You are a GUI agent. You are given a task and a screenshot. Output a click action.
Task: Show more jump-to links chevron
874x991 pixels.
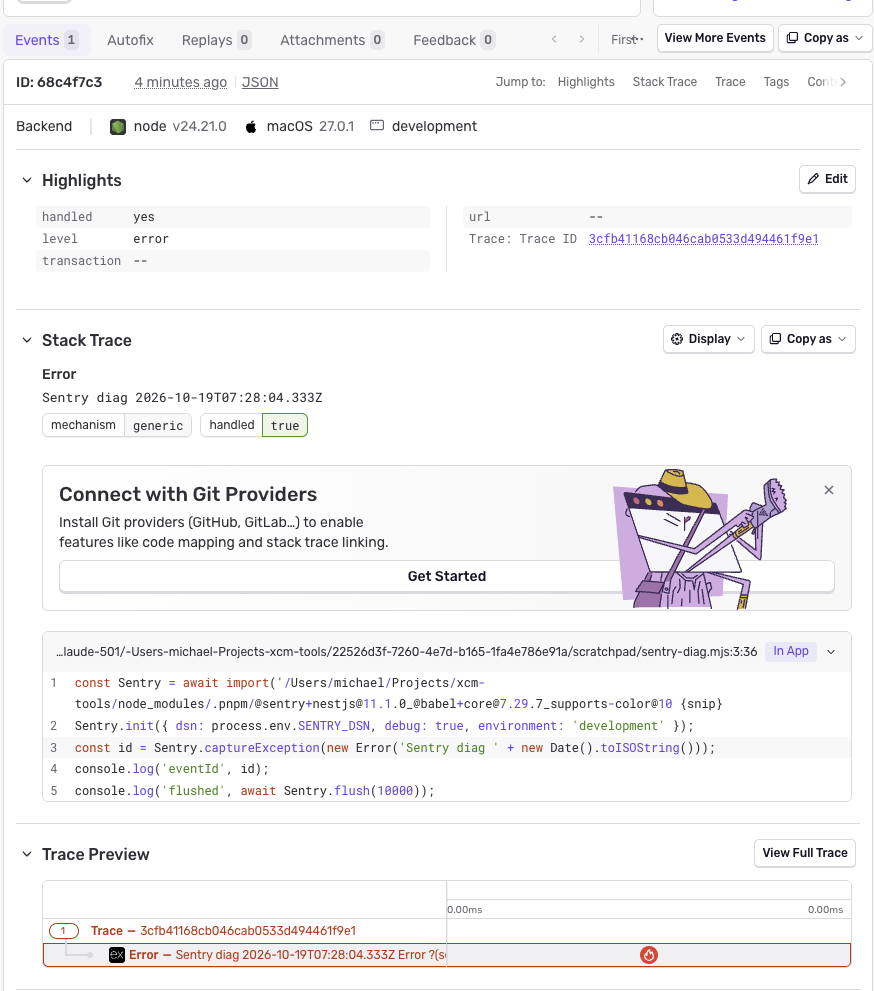(x=843, y=82)
